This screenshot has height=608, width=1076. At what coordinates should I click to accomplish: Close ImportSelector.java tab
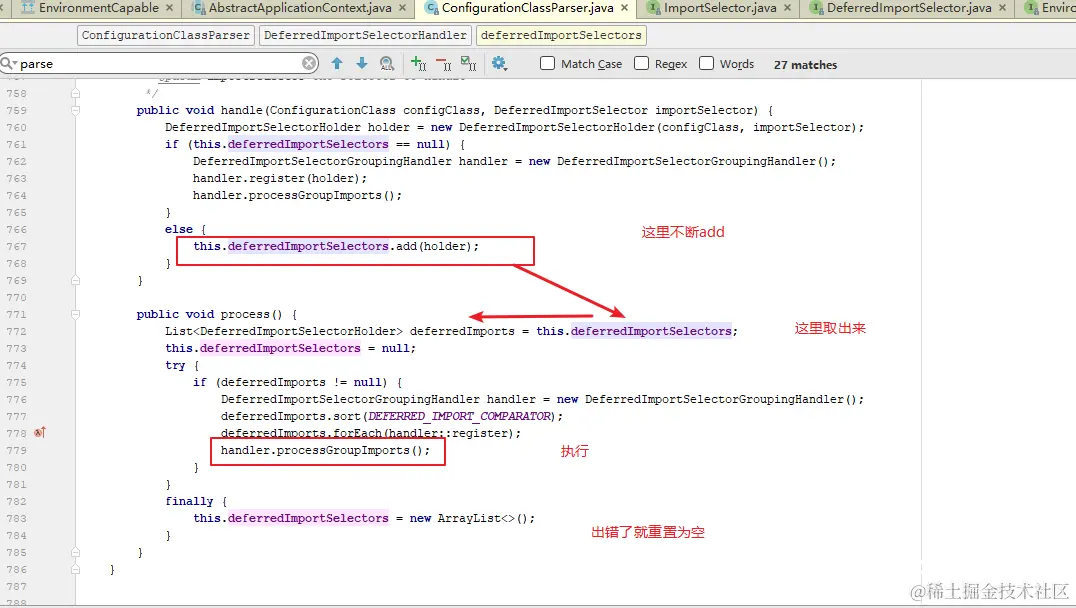click(787, 8)
